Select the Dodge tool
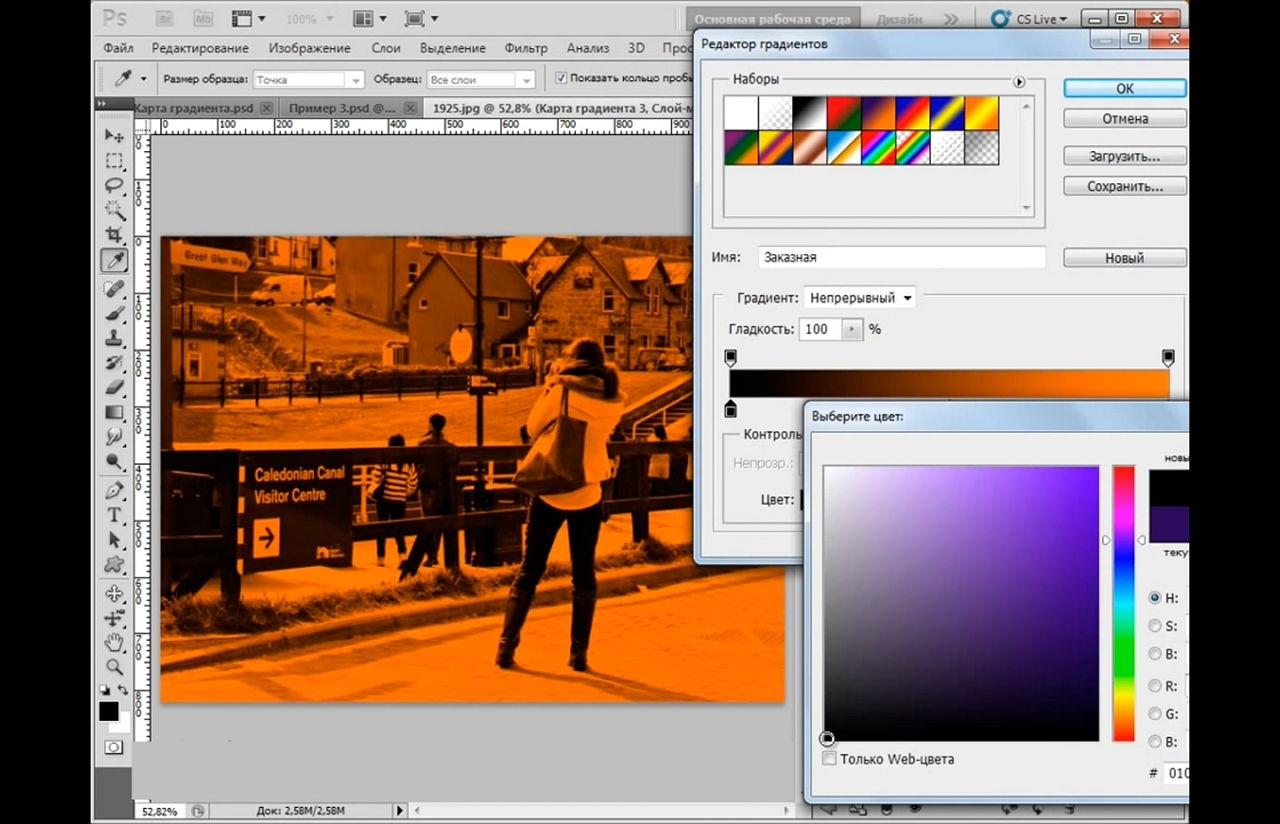This screenshot has height=824, width=1280. point(114,462)
